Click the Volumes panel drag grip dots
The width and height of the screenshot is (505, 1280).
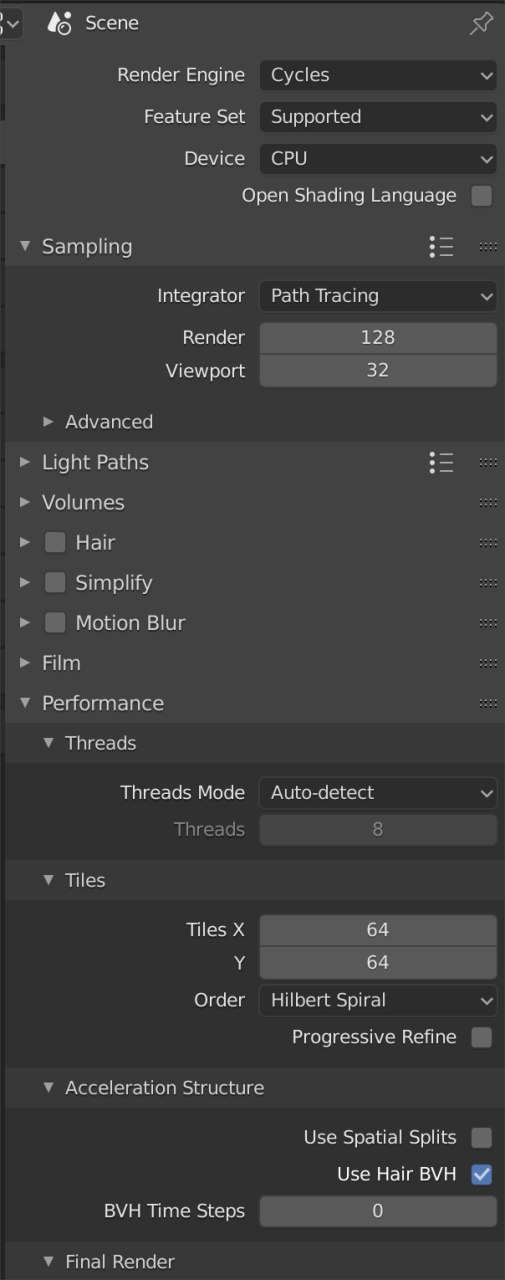tap(488, 502)
